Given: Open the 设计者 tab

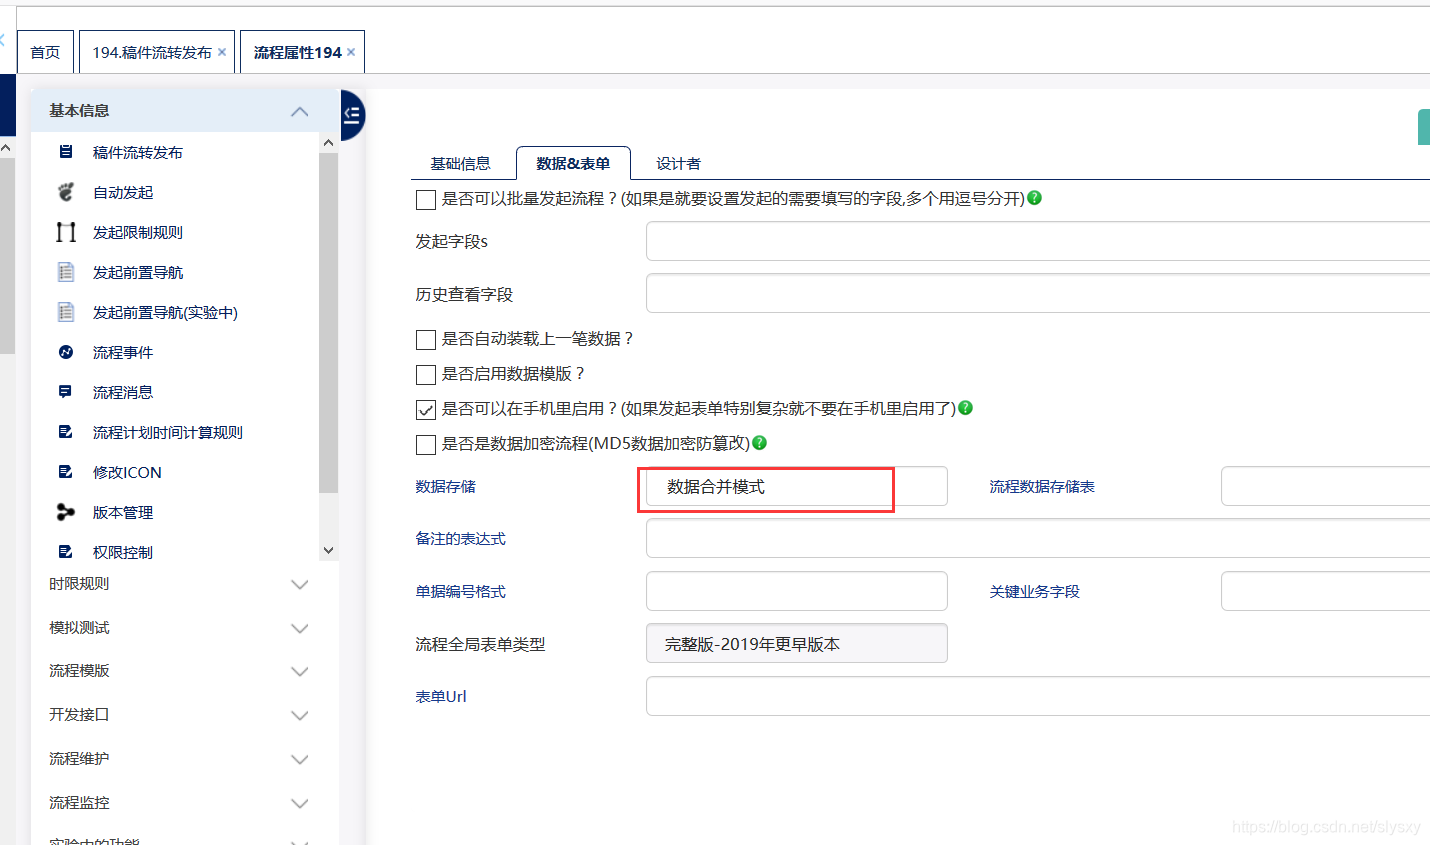Looking at the screenshot, I should point(678,163).
